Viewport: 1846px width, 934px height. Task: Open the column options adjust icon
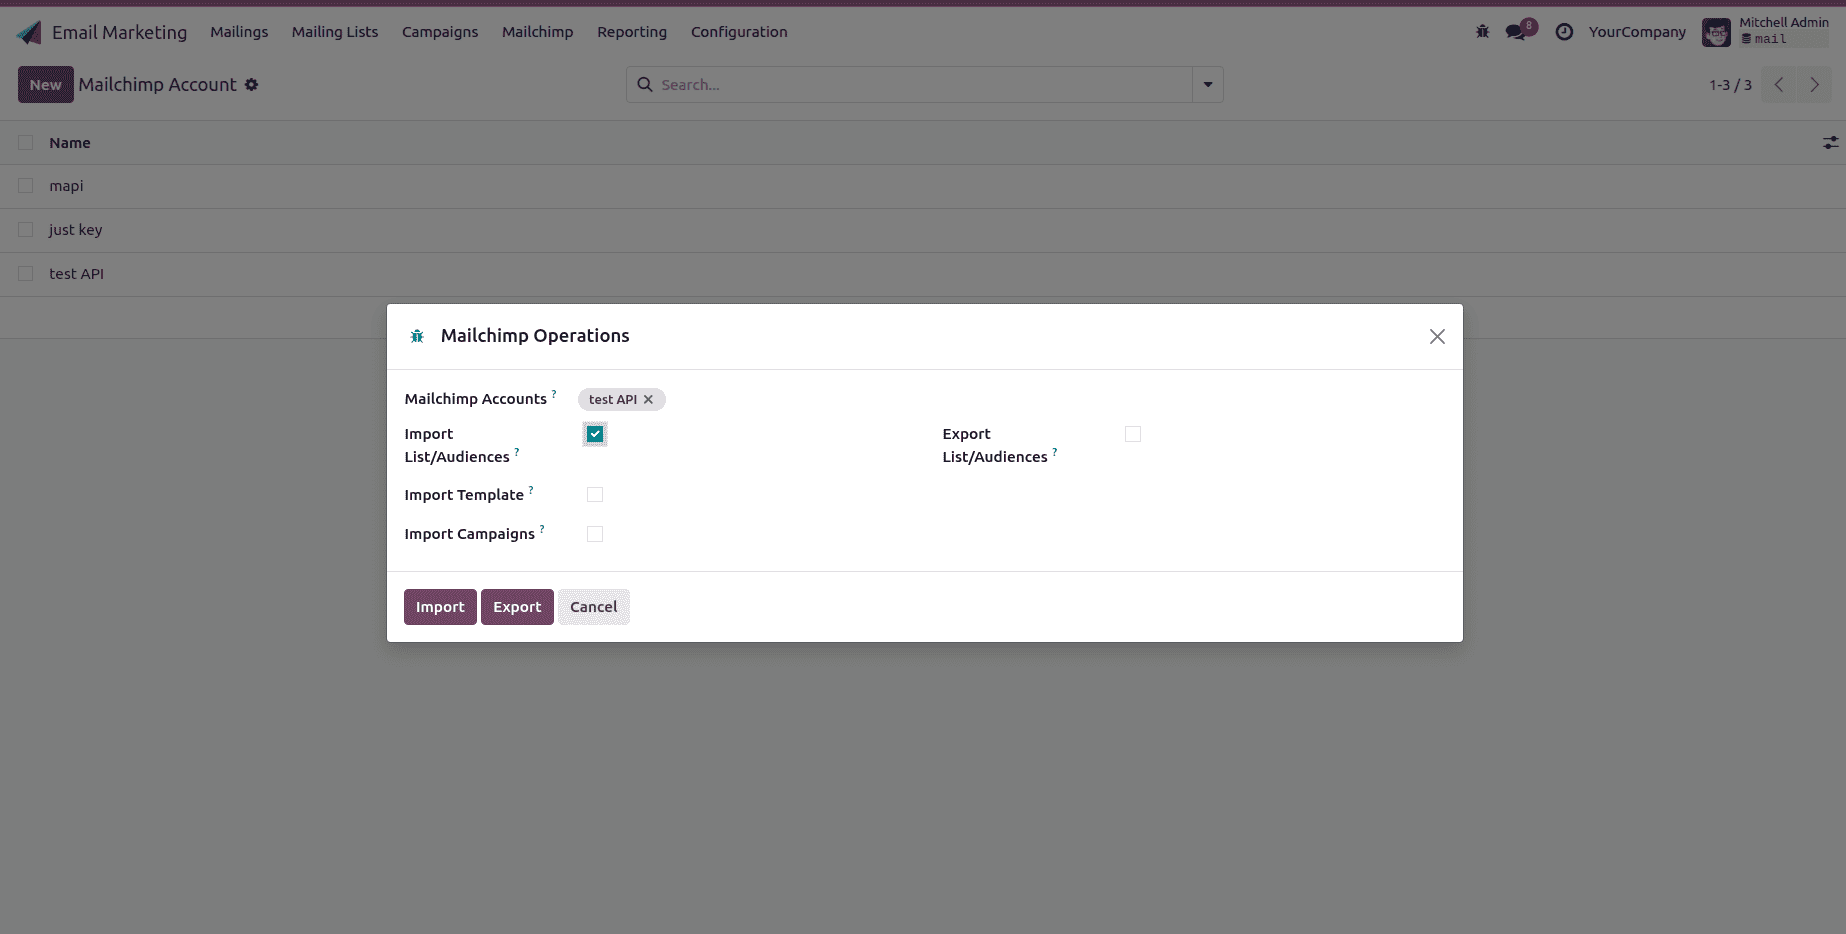pos(1830,143)
